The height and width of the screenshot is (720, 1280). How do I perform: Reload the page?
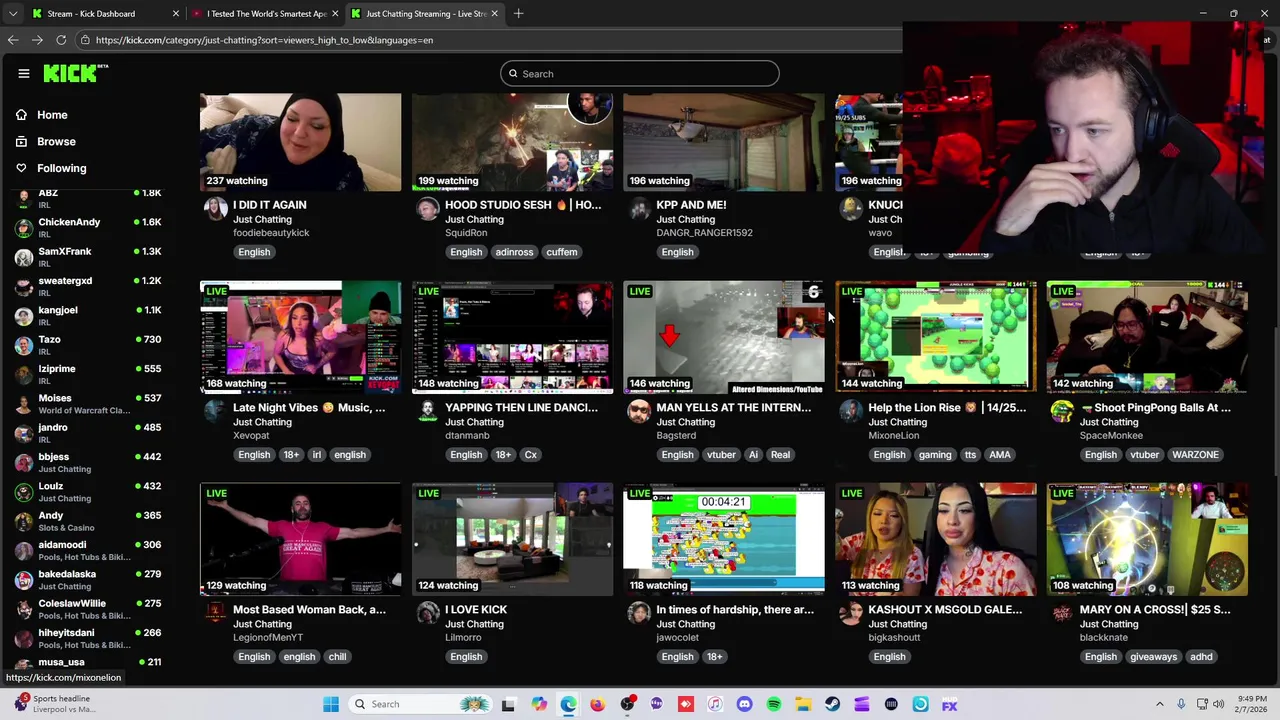(61, 40)
